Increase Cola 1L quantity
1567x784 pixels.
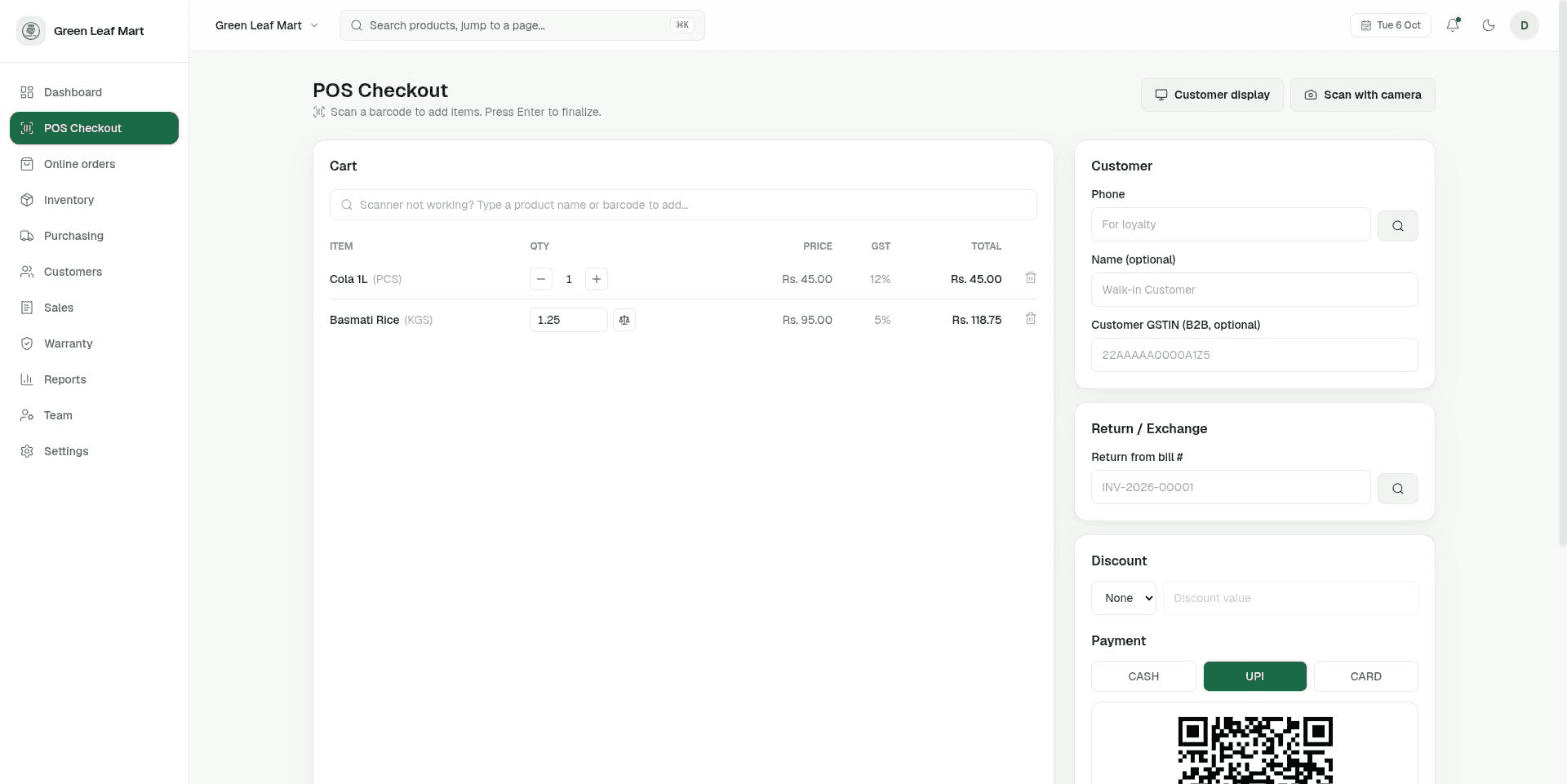(596, 279)
